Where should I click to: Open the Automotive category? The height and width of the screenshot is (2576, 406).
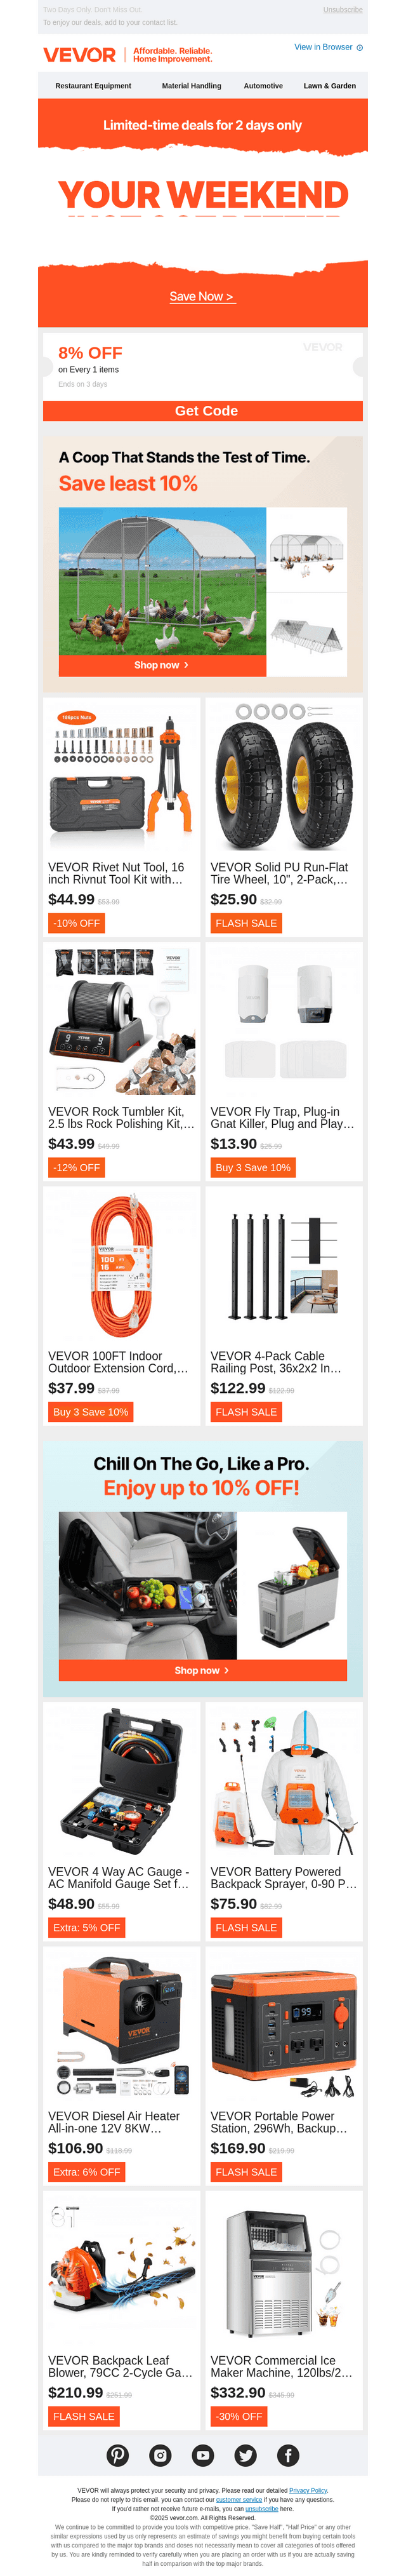point(263,86)
